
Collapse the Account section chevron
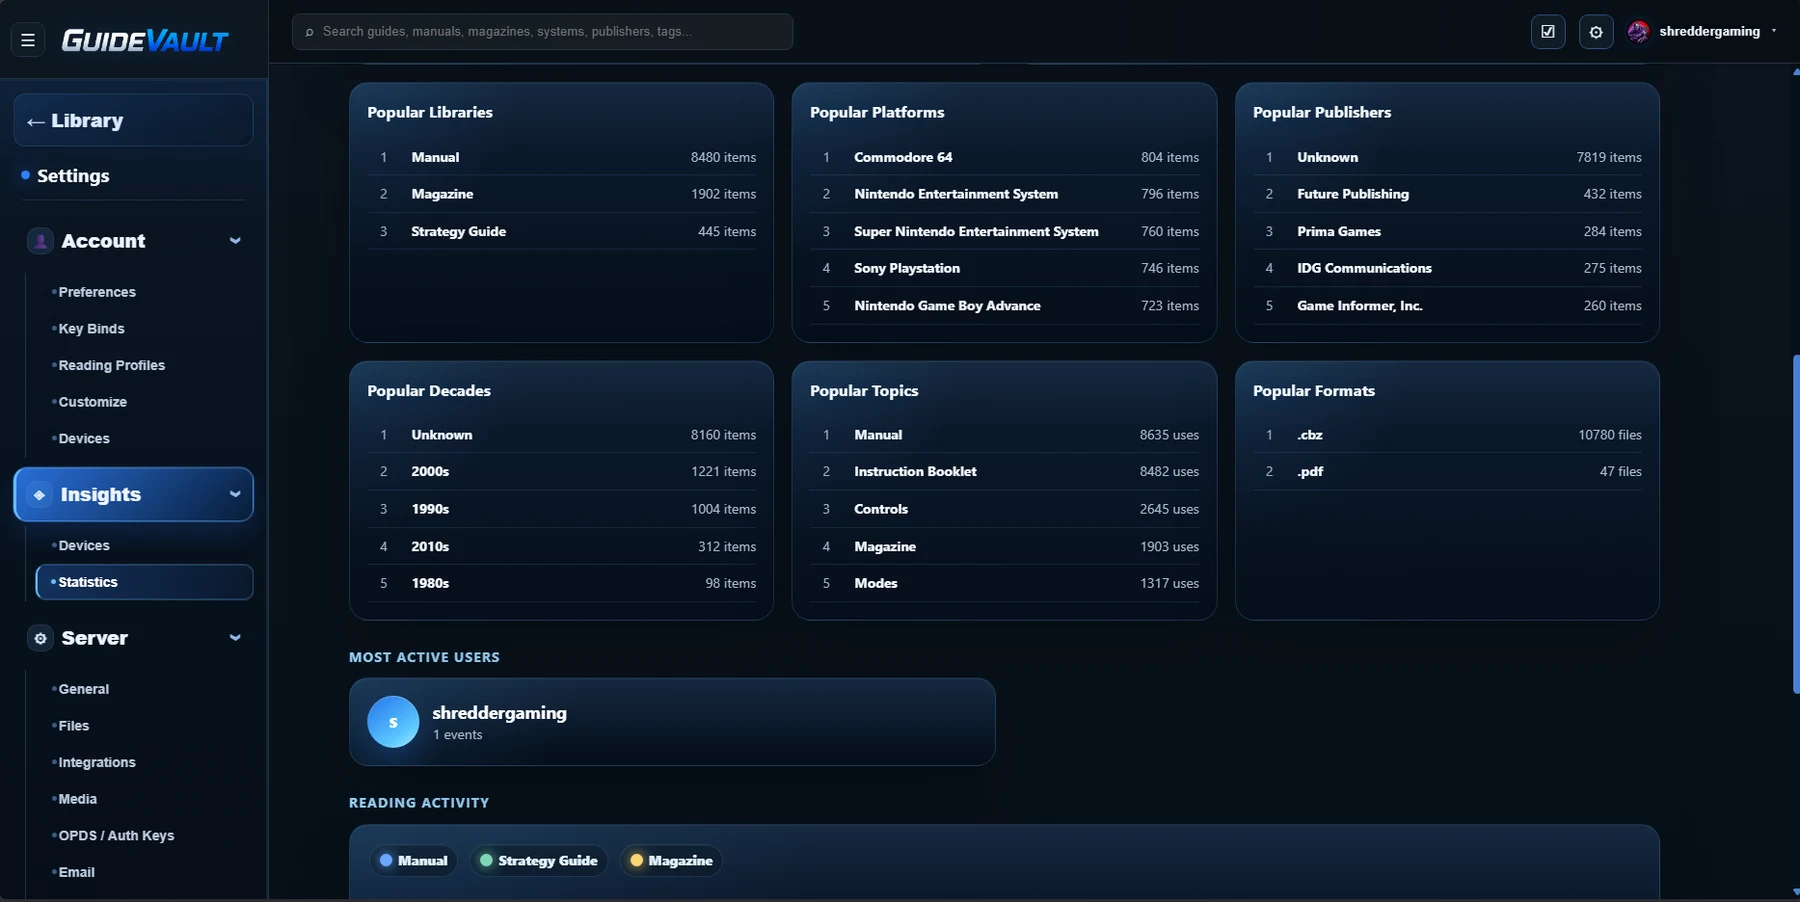235,241
